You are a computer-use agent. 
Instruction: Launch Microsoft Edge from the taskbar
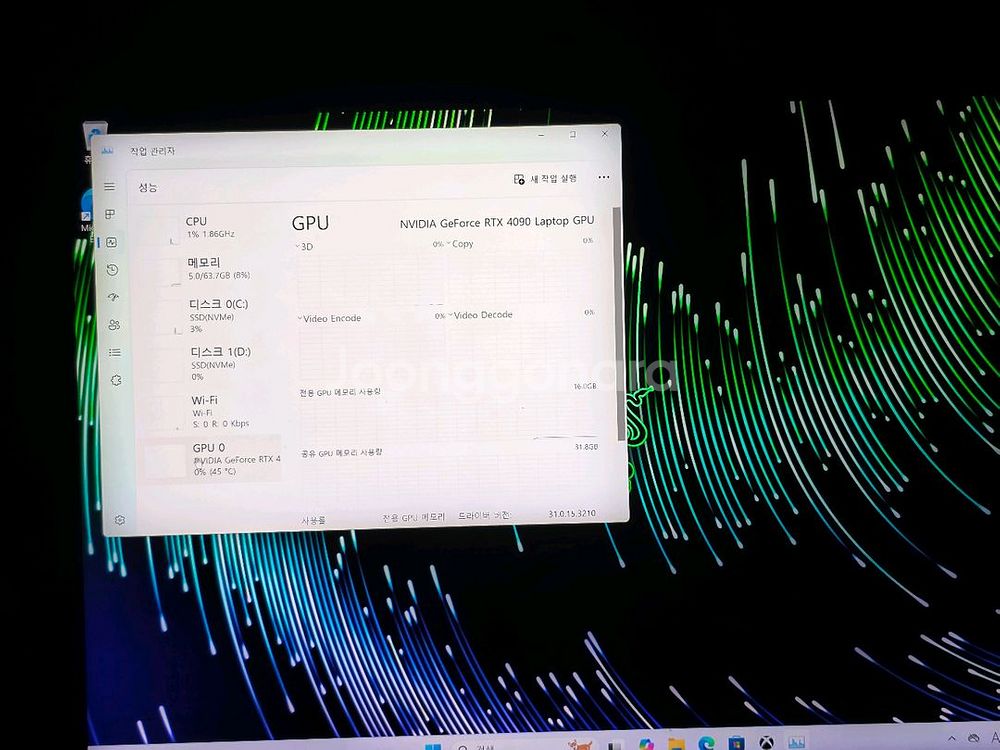coord(706,744)
